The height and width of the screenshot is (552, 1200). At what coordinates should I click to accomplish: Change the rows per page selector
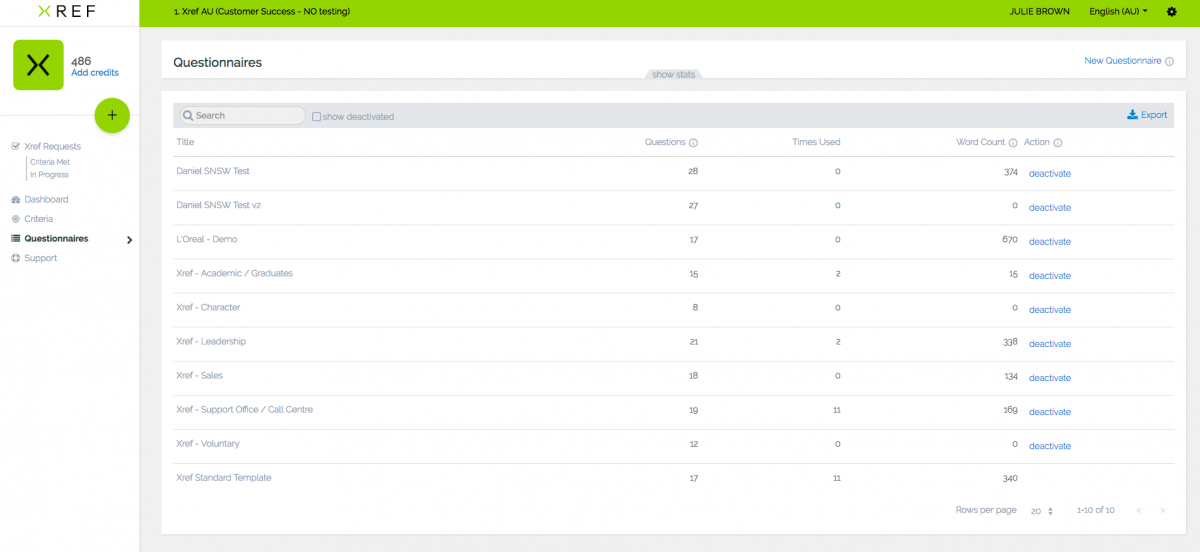pyautogui.click(x=1042, y=511)
